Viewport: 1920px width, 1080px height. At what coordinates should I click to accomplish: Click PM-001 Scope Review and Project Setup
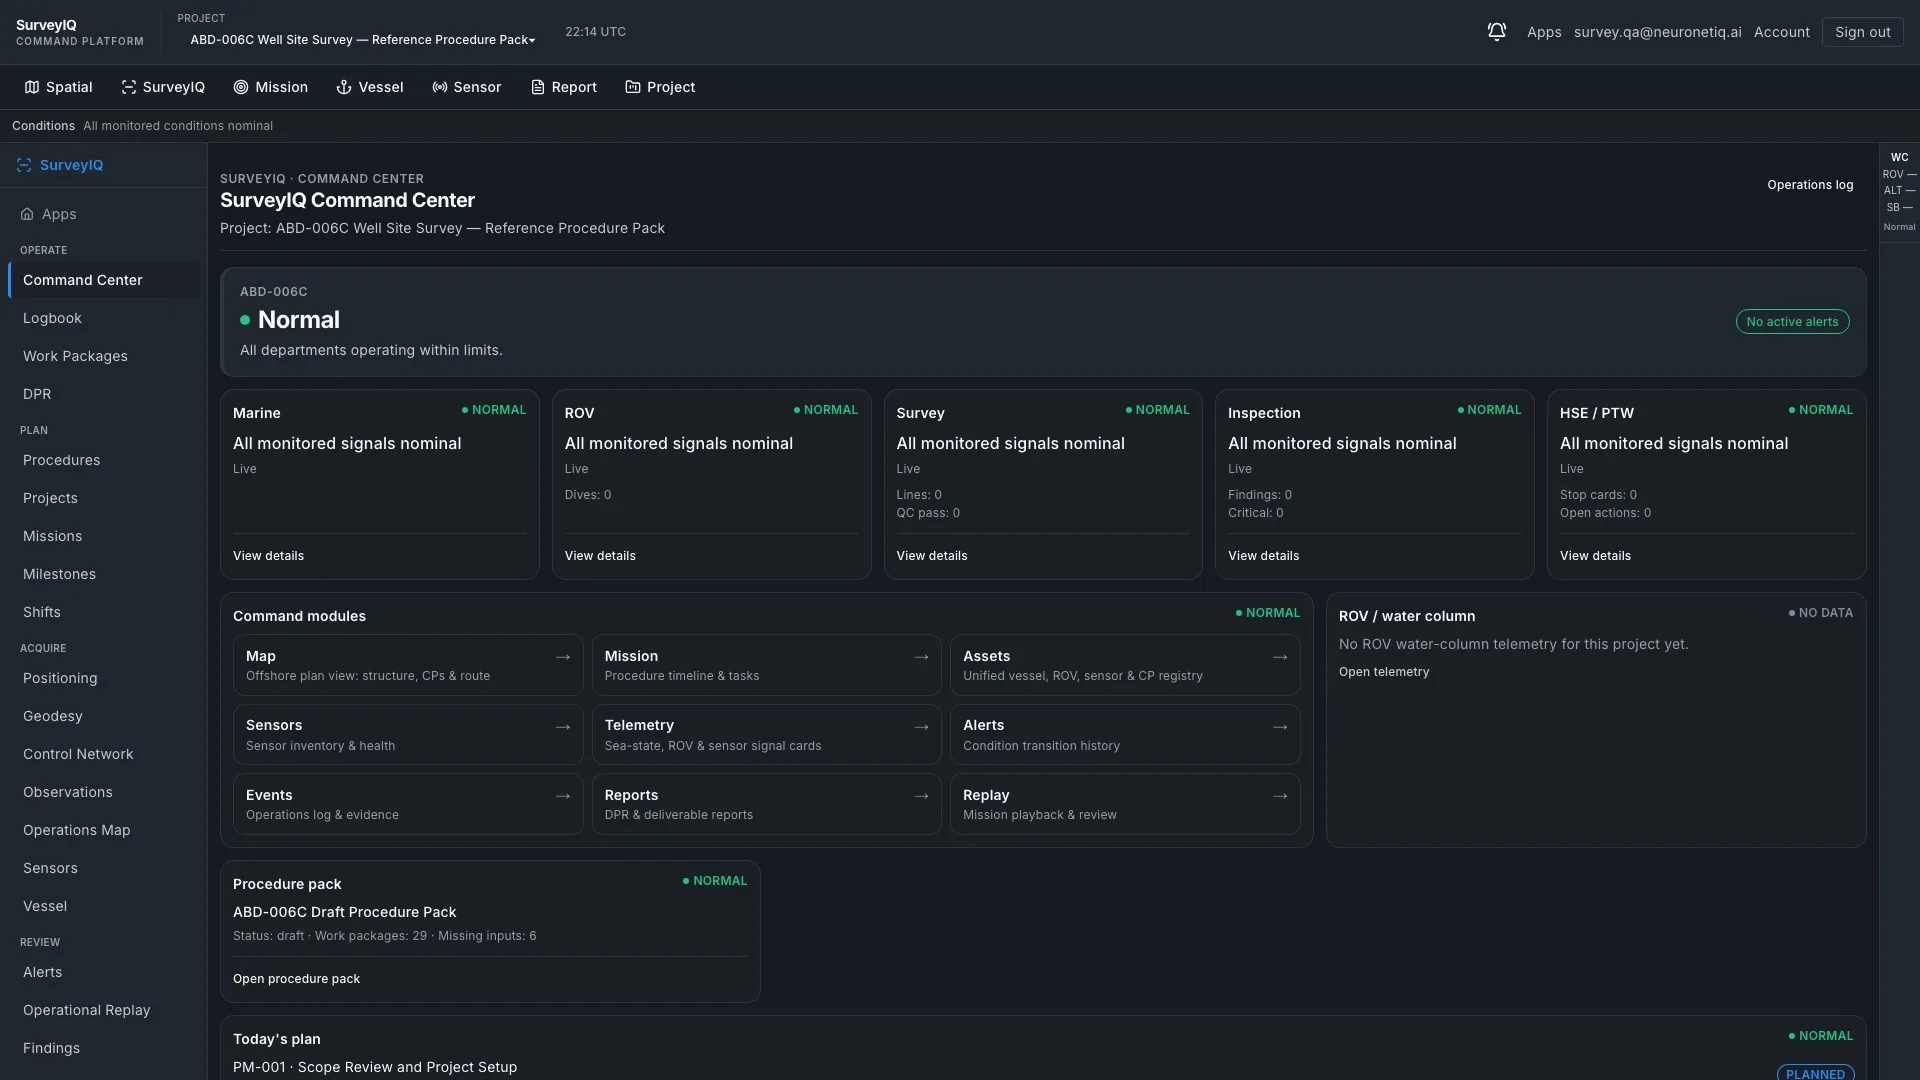point(375,1067)
